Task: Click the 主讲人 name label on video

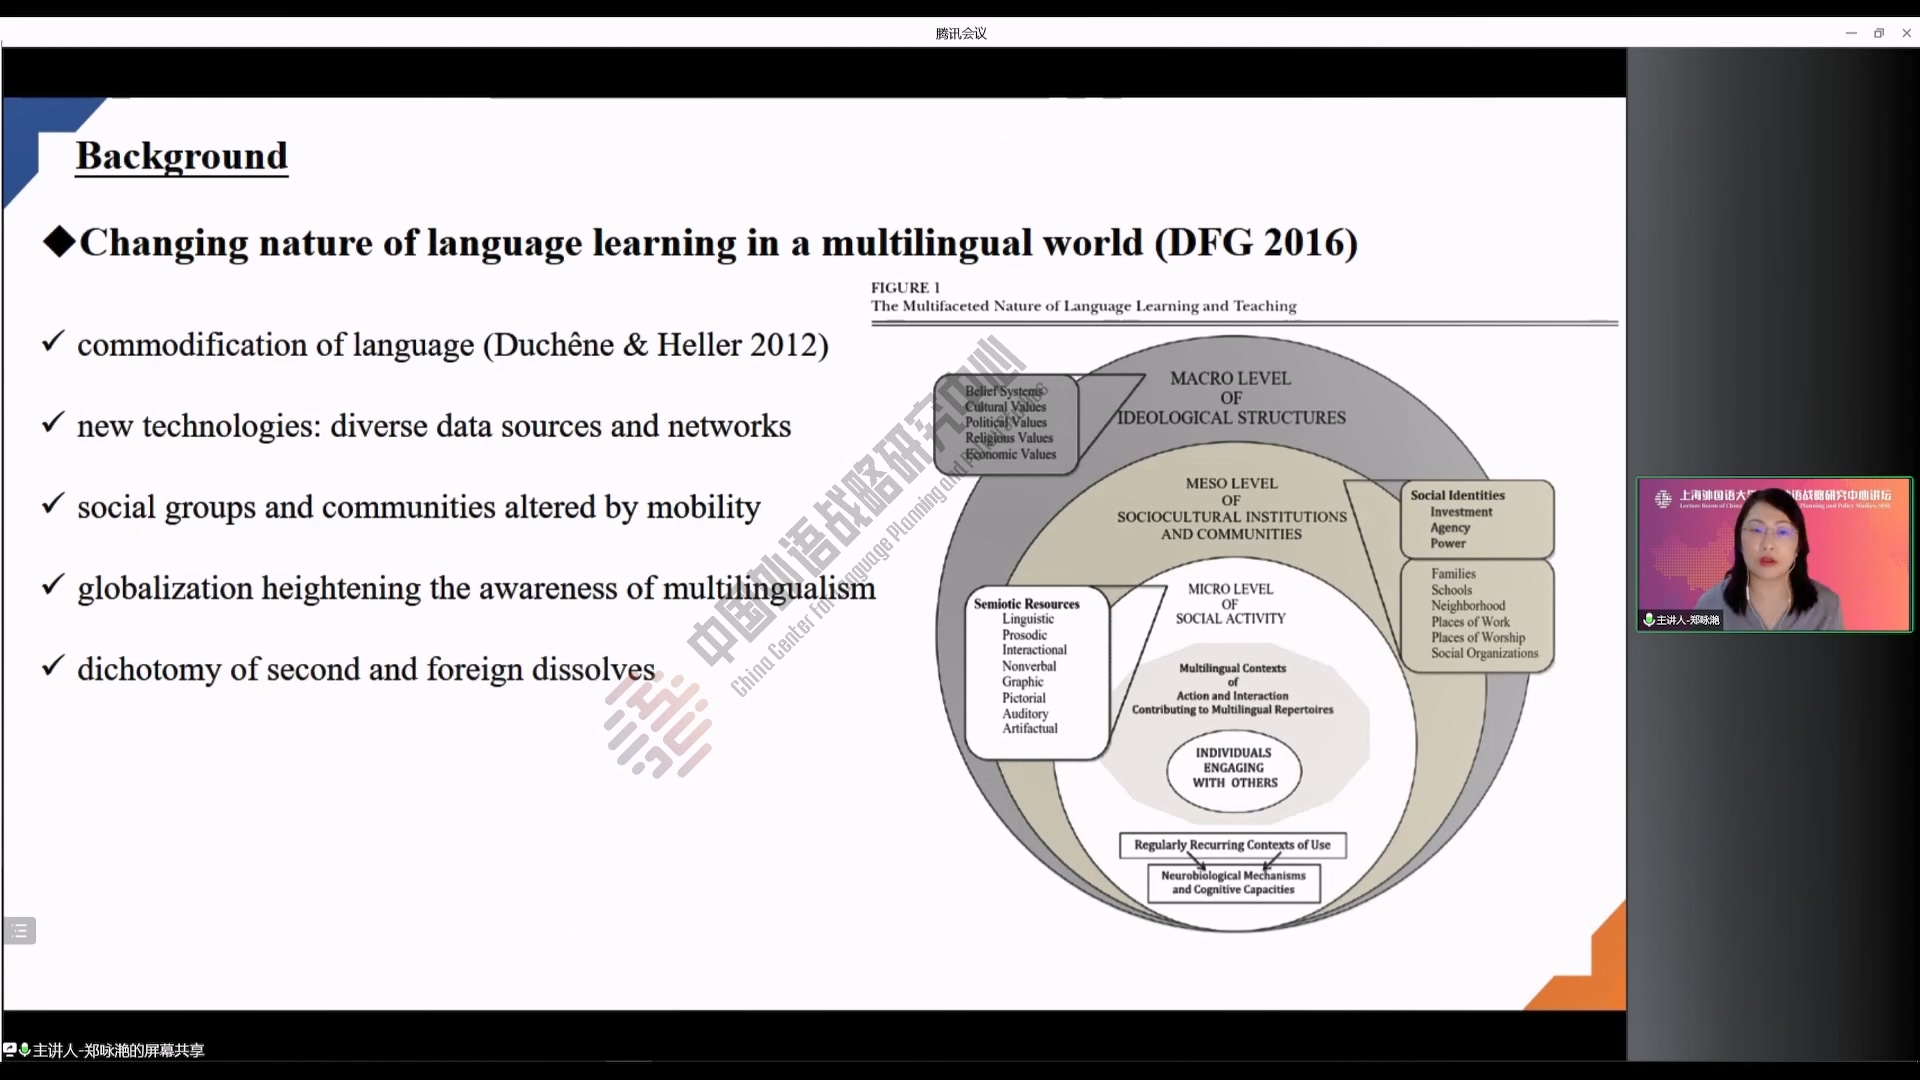Action: [1688, 620]
